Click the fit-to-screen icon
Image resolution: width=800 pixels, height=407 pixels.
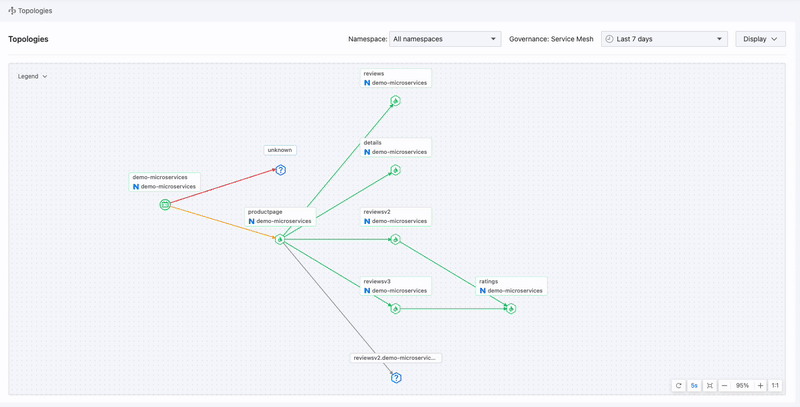(709, 386)
